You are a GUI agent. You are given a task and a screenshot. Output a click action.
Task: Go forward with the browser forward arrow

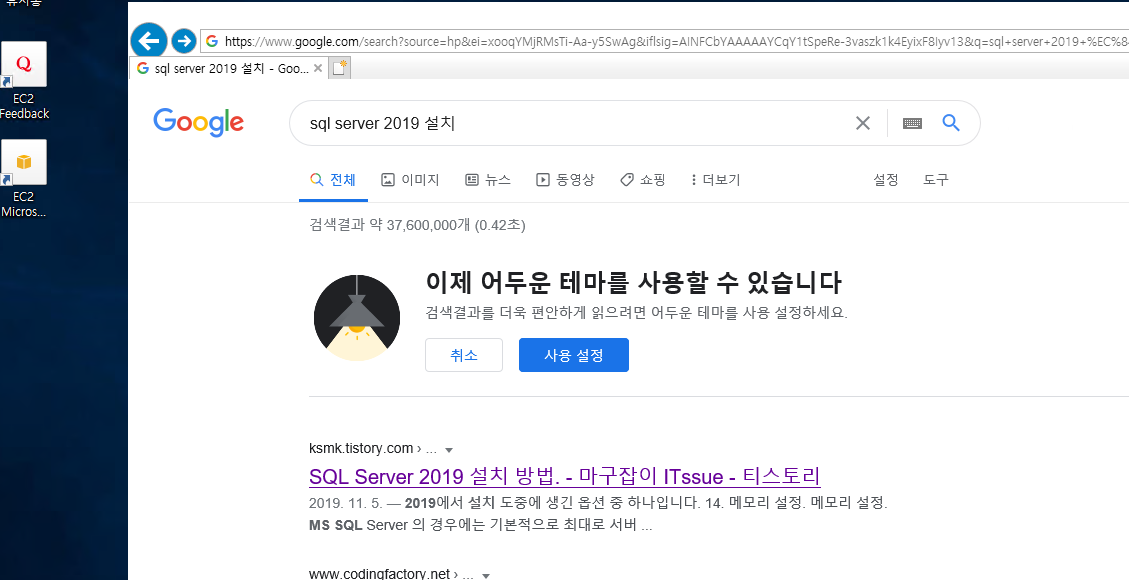[184, 41]
